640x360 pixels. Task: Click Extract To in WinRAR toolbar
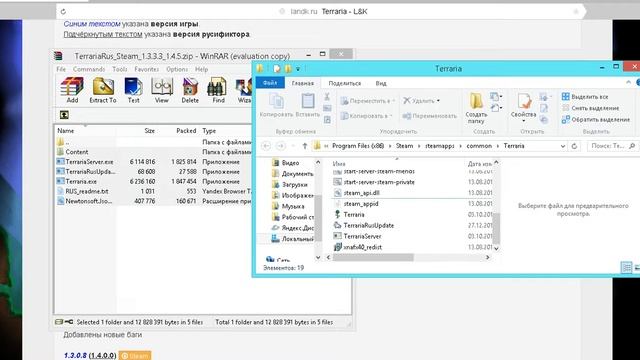point(103,90)
